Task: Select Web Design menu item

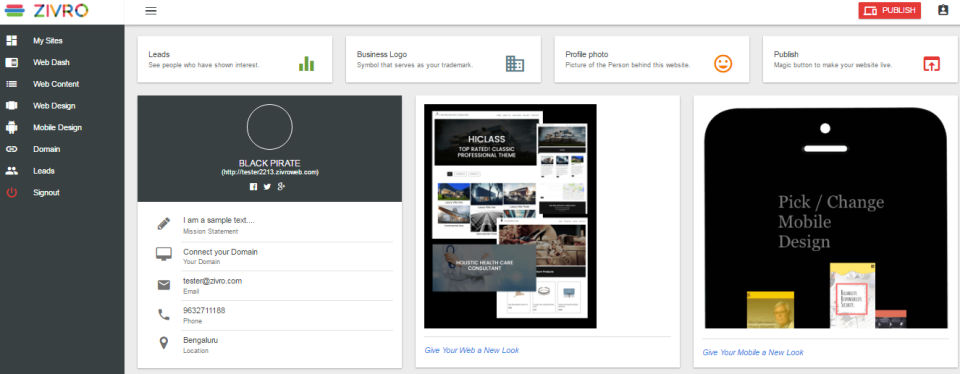Action: click(54, 106)
